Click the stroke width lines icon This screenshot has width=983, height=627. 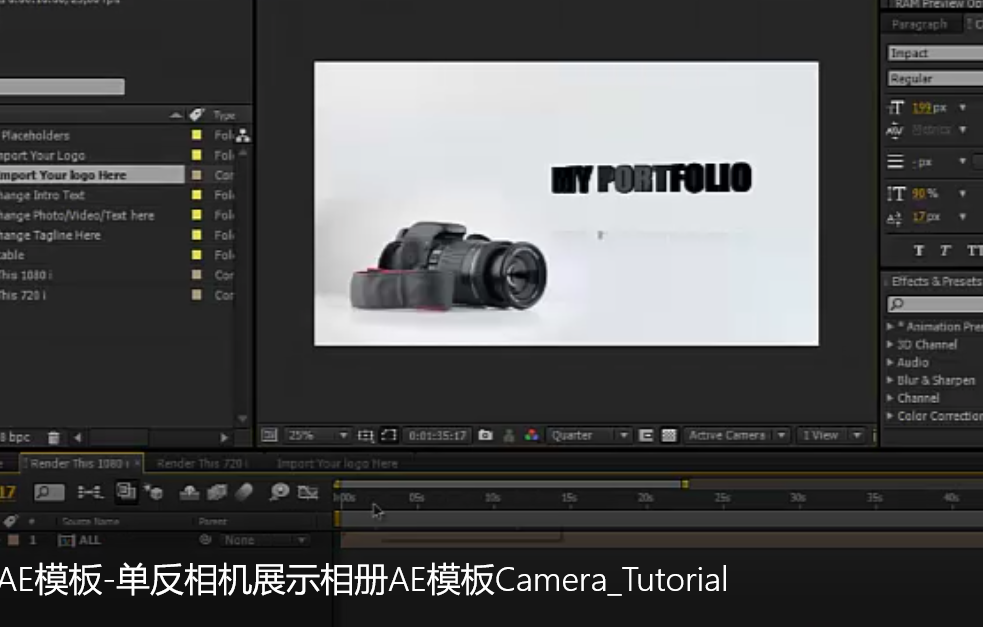pyautogui.click(x=895, y=162)
